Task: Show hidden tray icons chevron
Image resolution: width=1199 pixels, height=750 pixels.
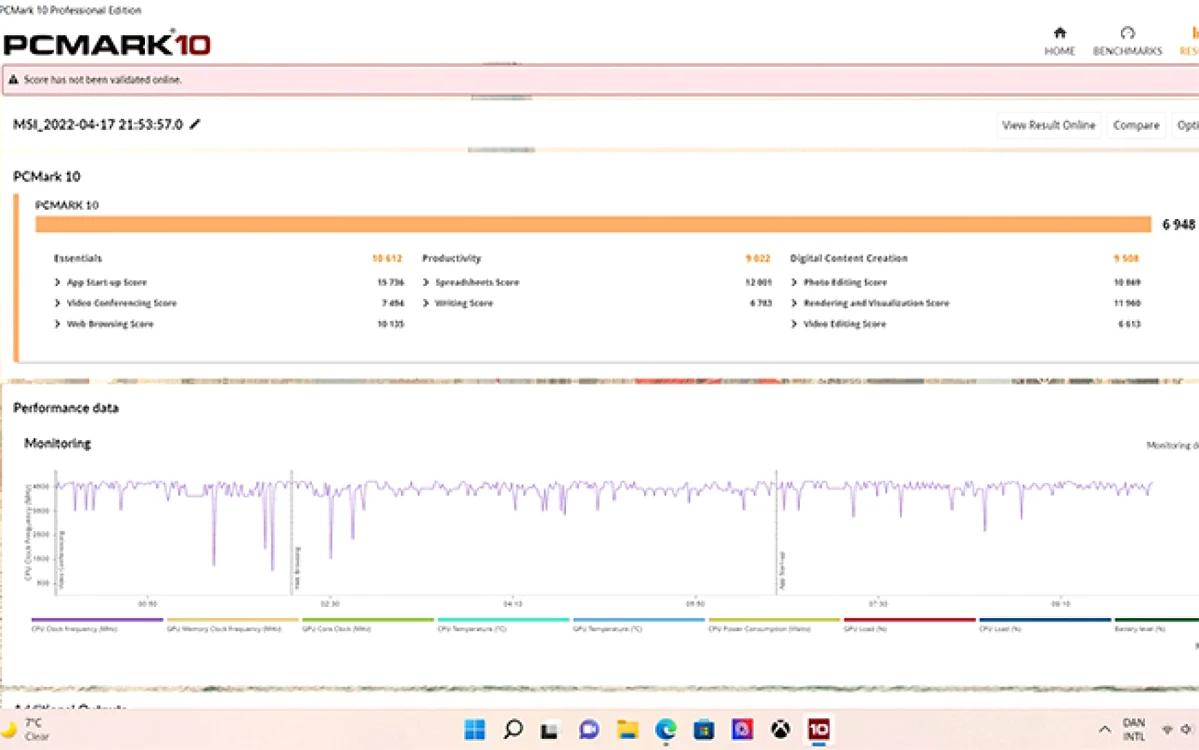Action: (x=1104, y=729)
